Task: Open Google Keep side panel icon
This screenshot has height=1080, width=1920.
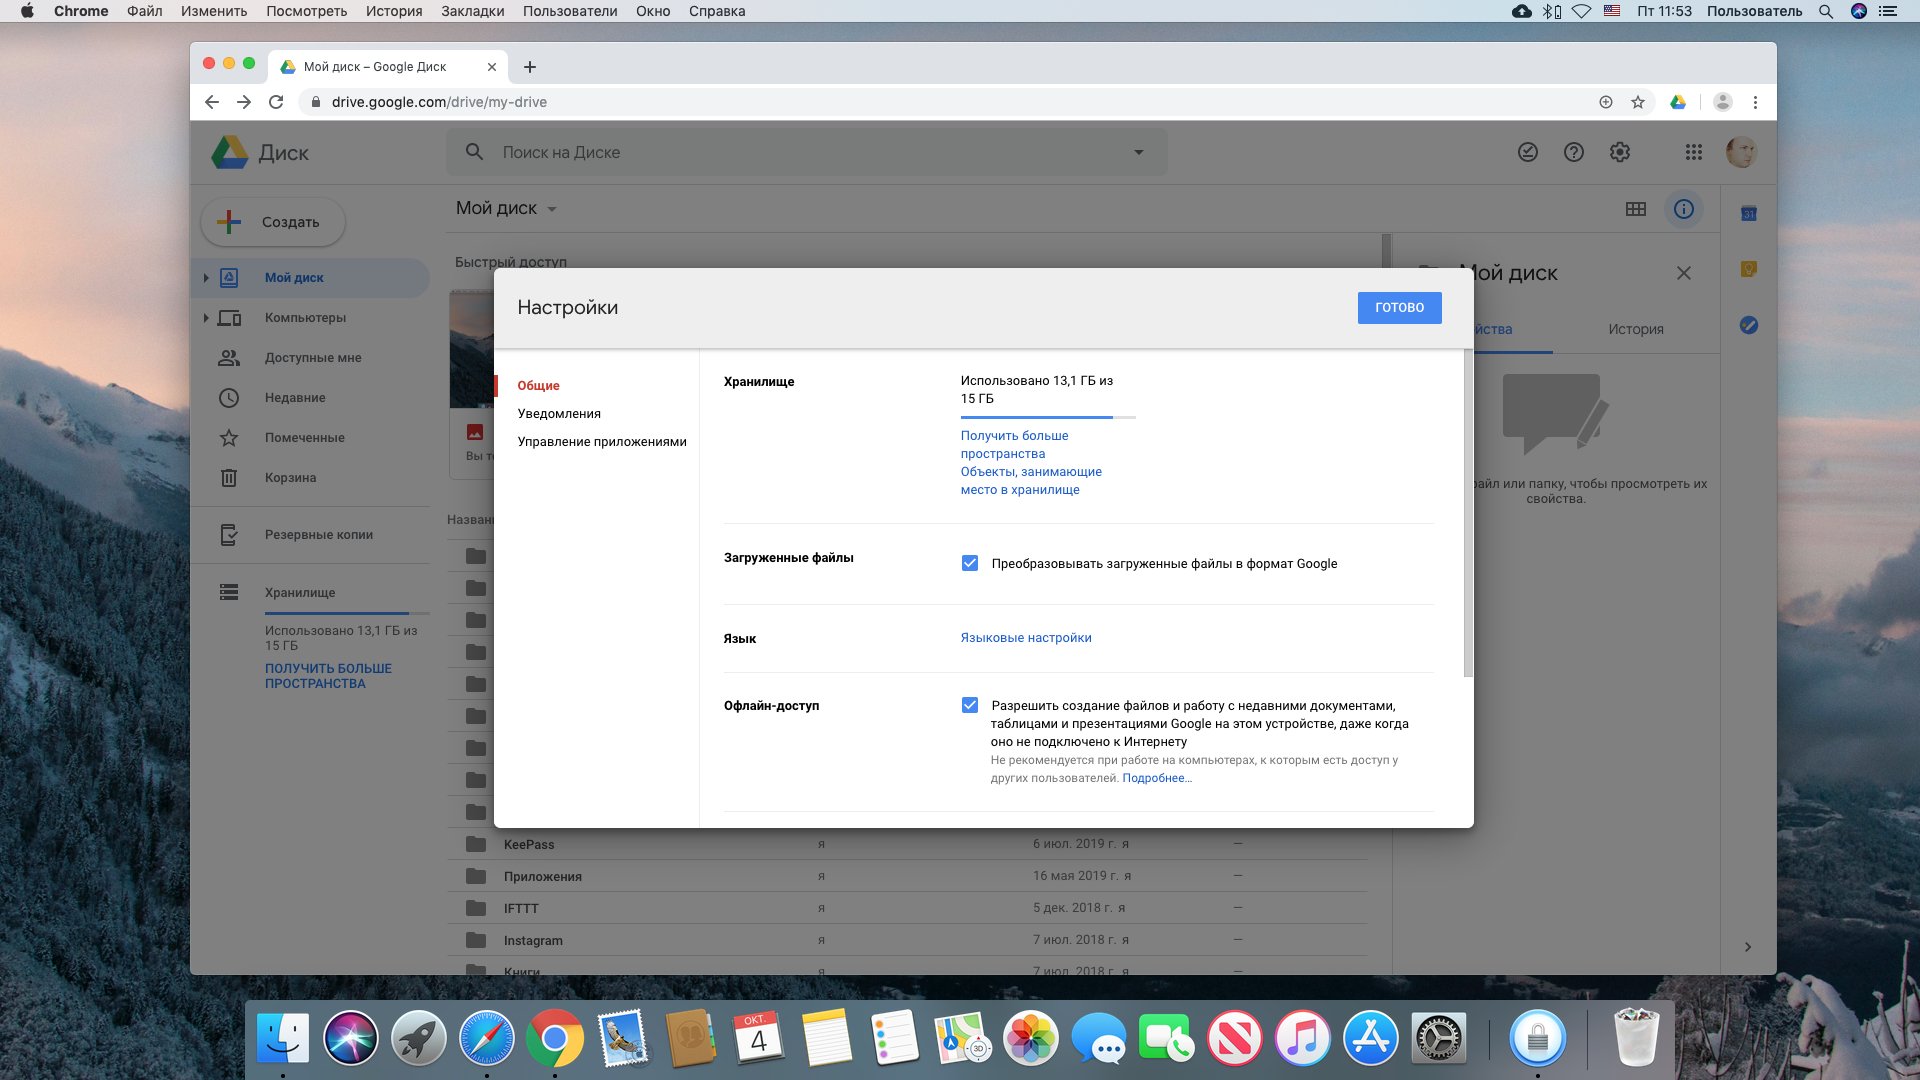Action: click(1749, 269)
